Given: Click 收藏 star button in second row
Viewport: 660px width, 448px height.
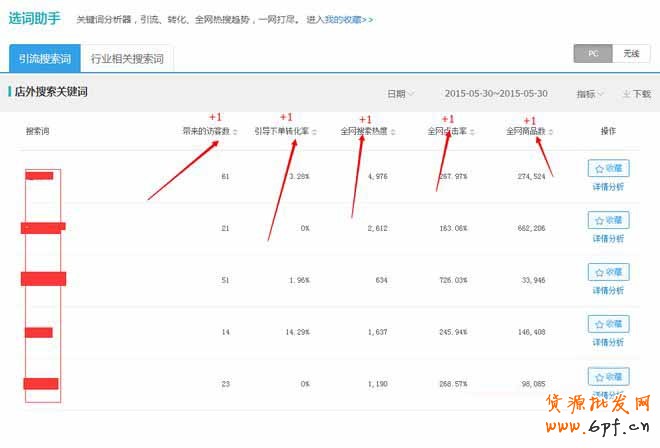Looking at the screenshot, I should (608, 220).
